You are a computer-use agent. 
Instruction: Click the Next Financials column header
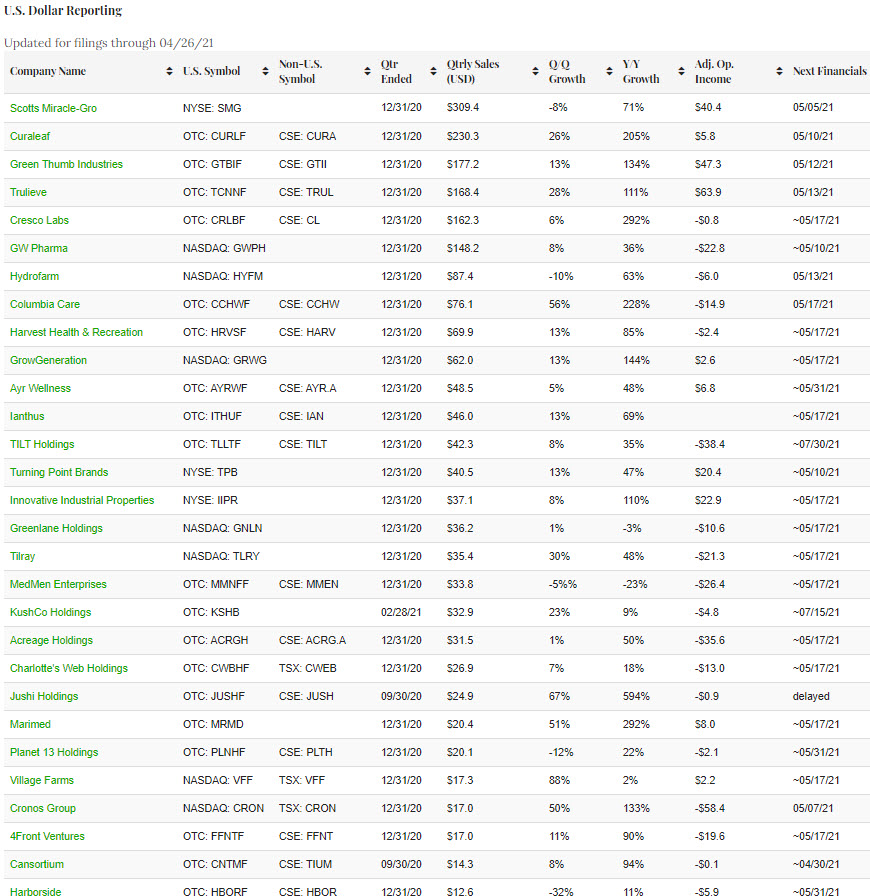point(829,72)
